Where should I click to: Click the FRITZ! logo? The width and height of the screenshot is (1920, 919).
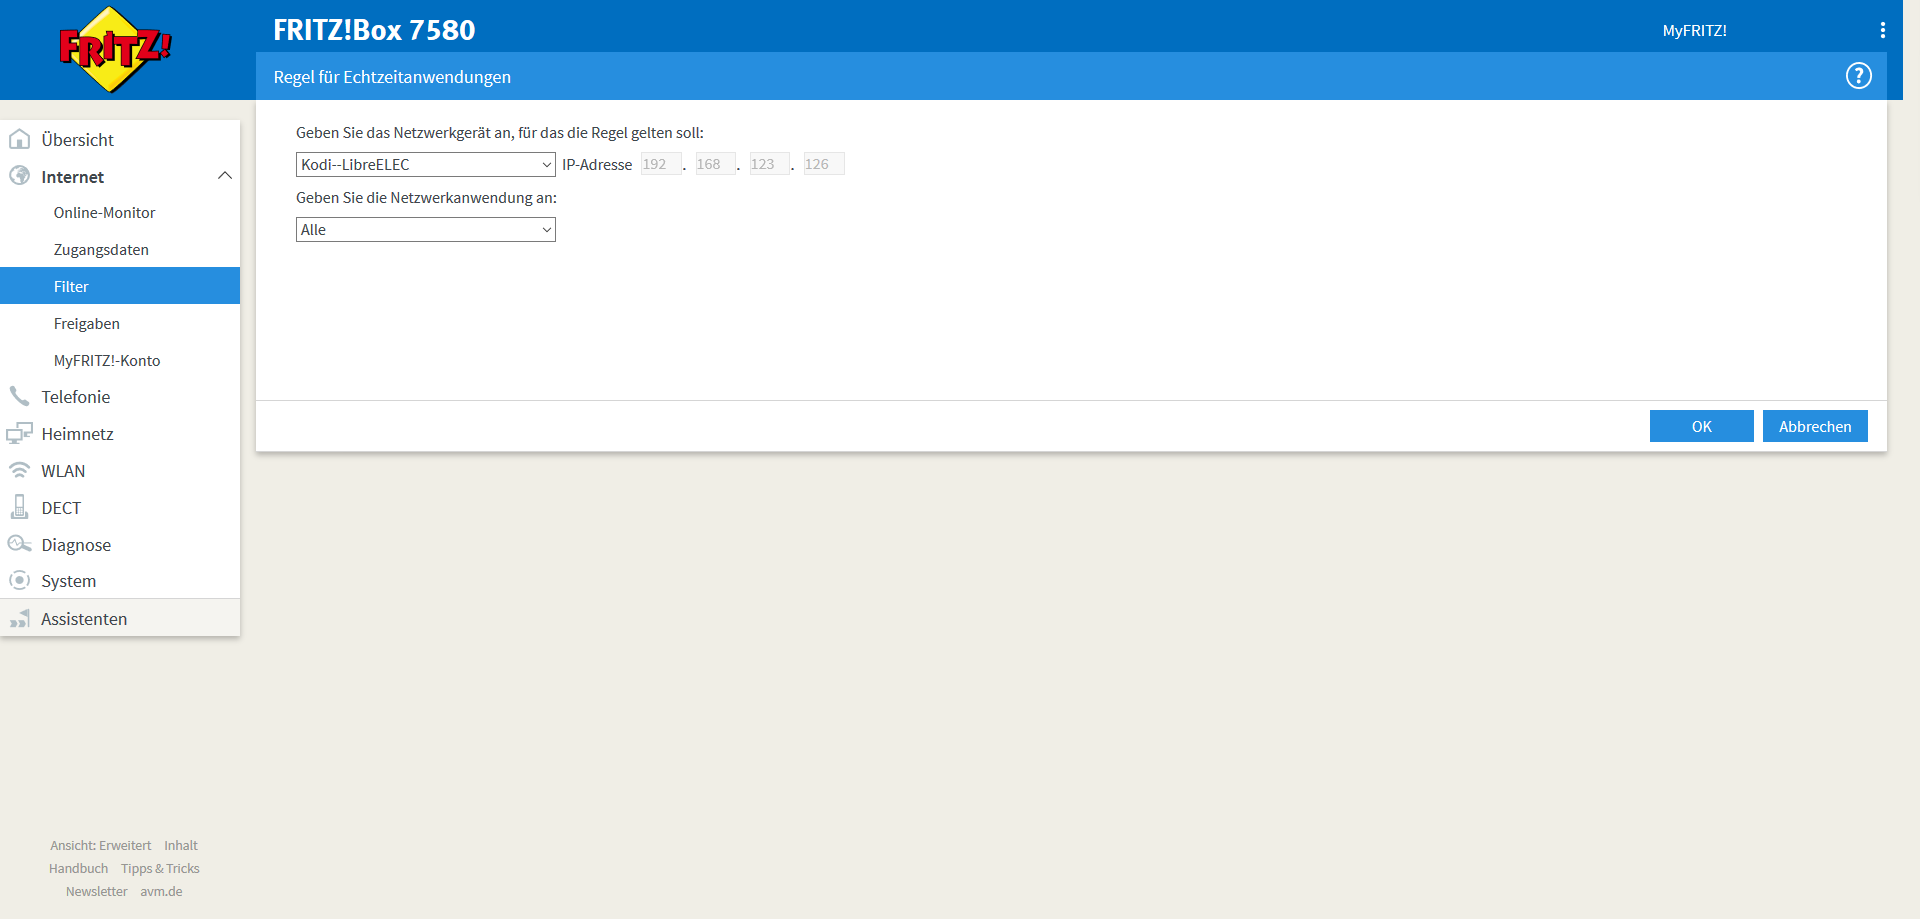[x=116, y=49]
